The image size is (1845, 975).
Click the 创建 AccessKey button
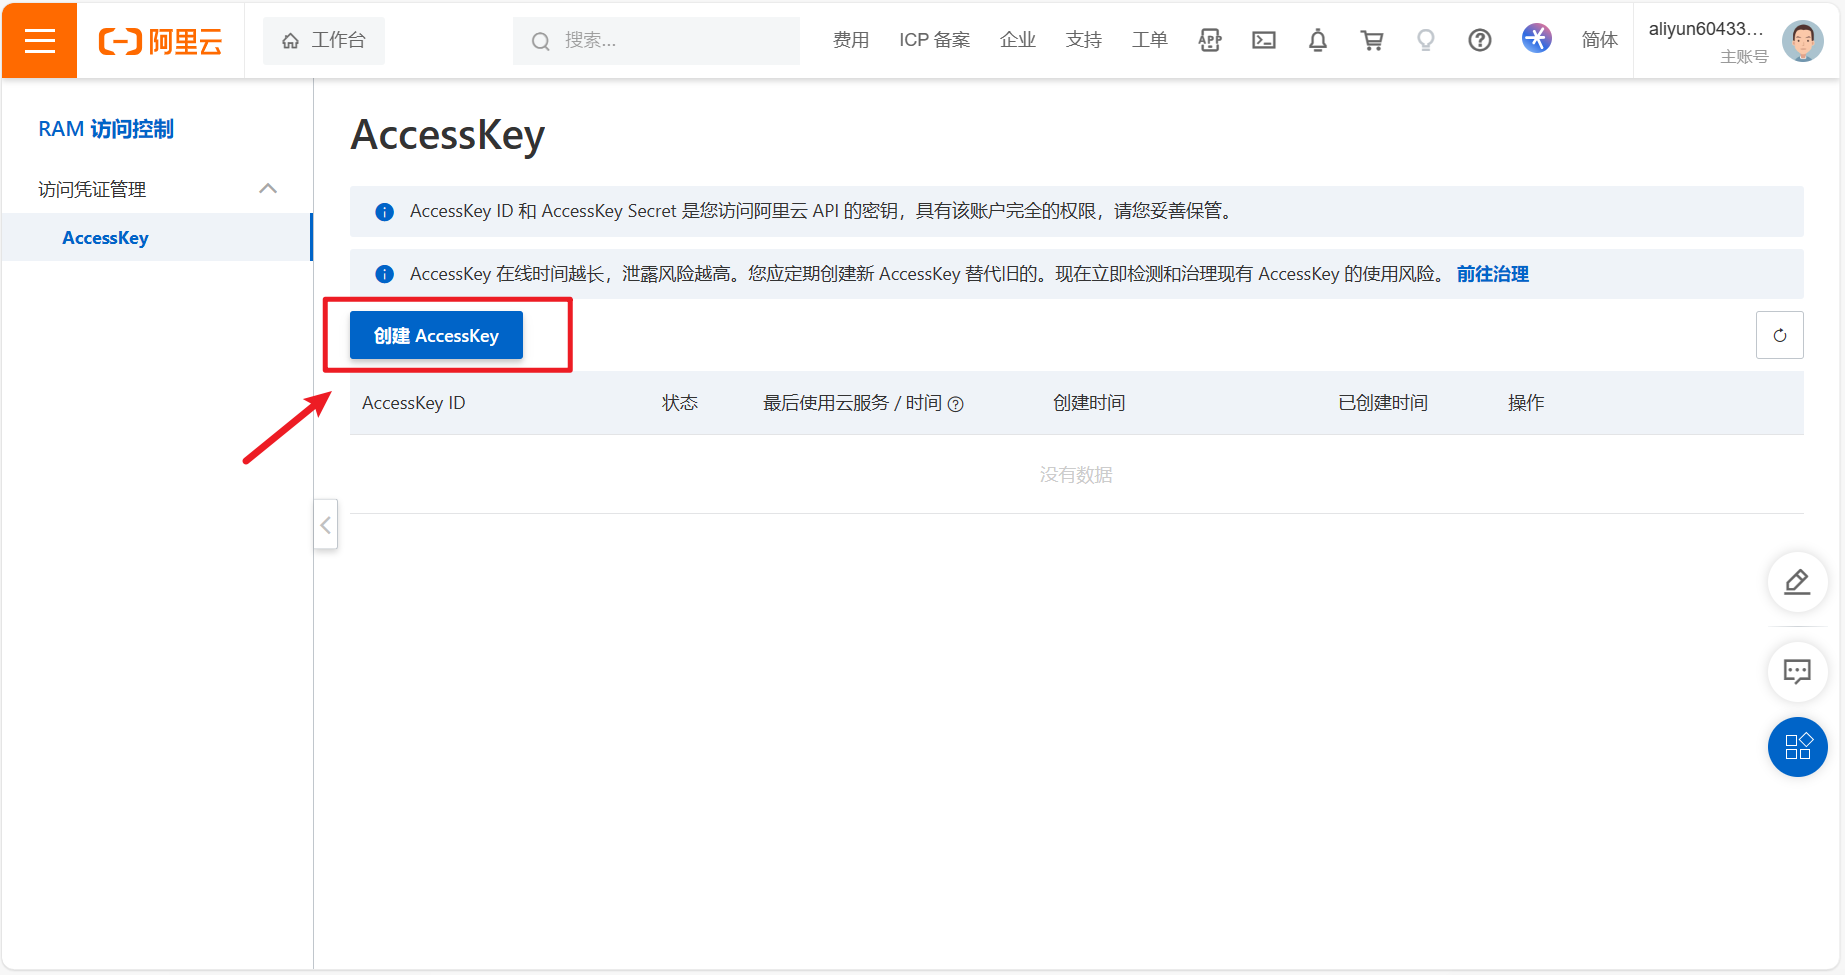[x=435, y=335]
